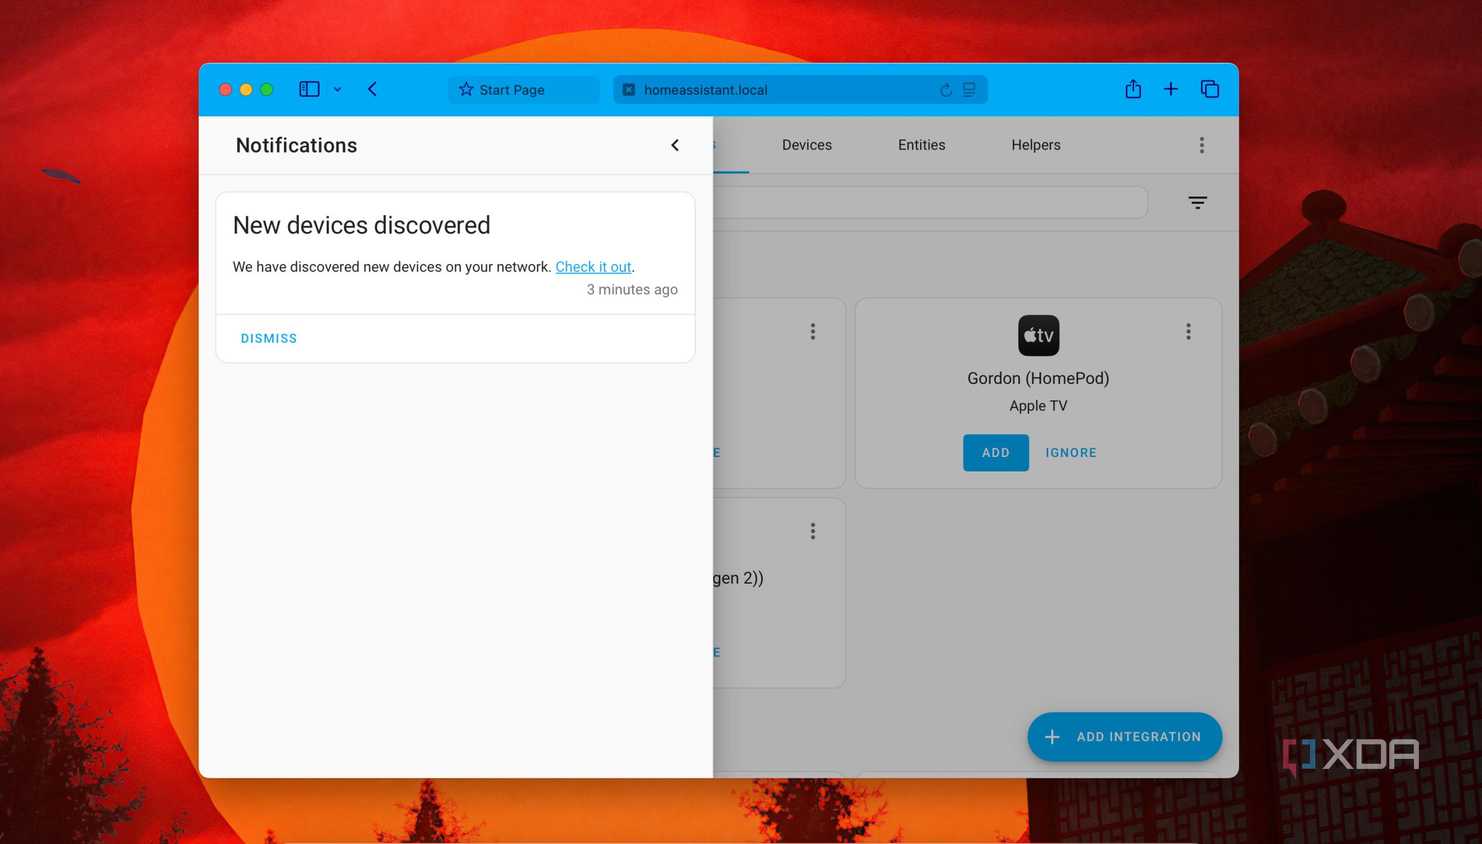Click the 'Apple TV' subtitle text
Viewport: 1482px width, 844px height.
[1038, 406]
